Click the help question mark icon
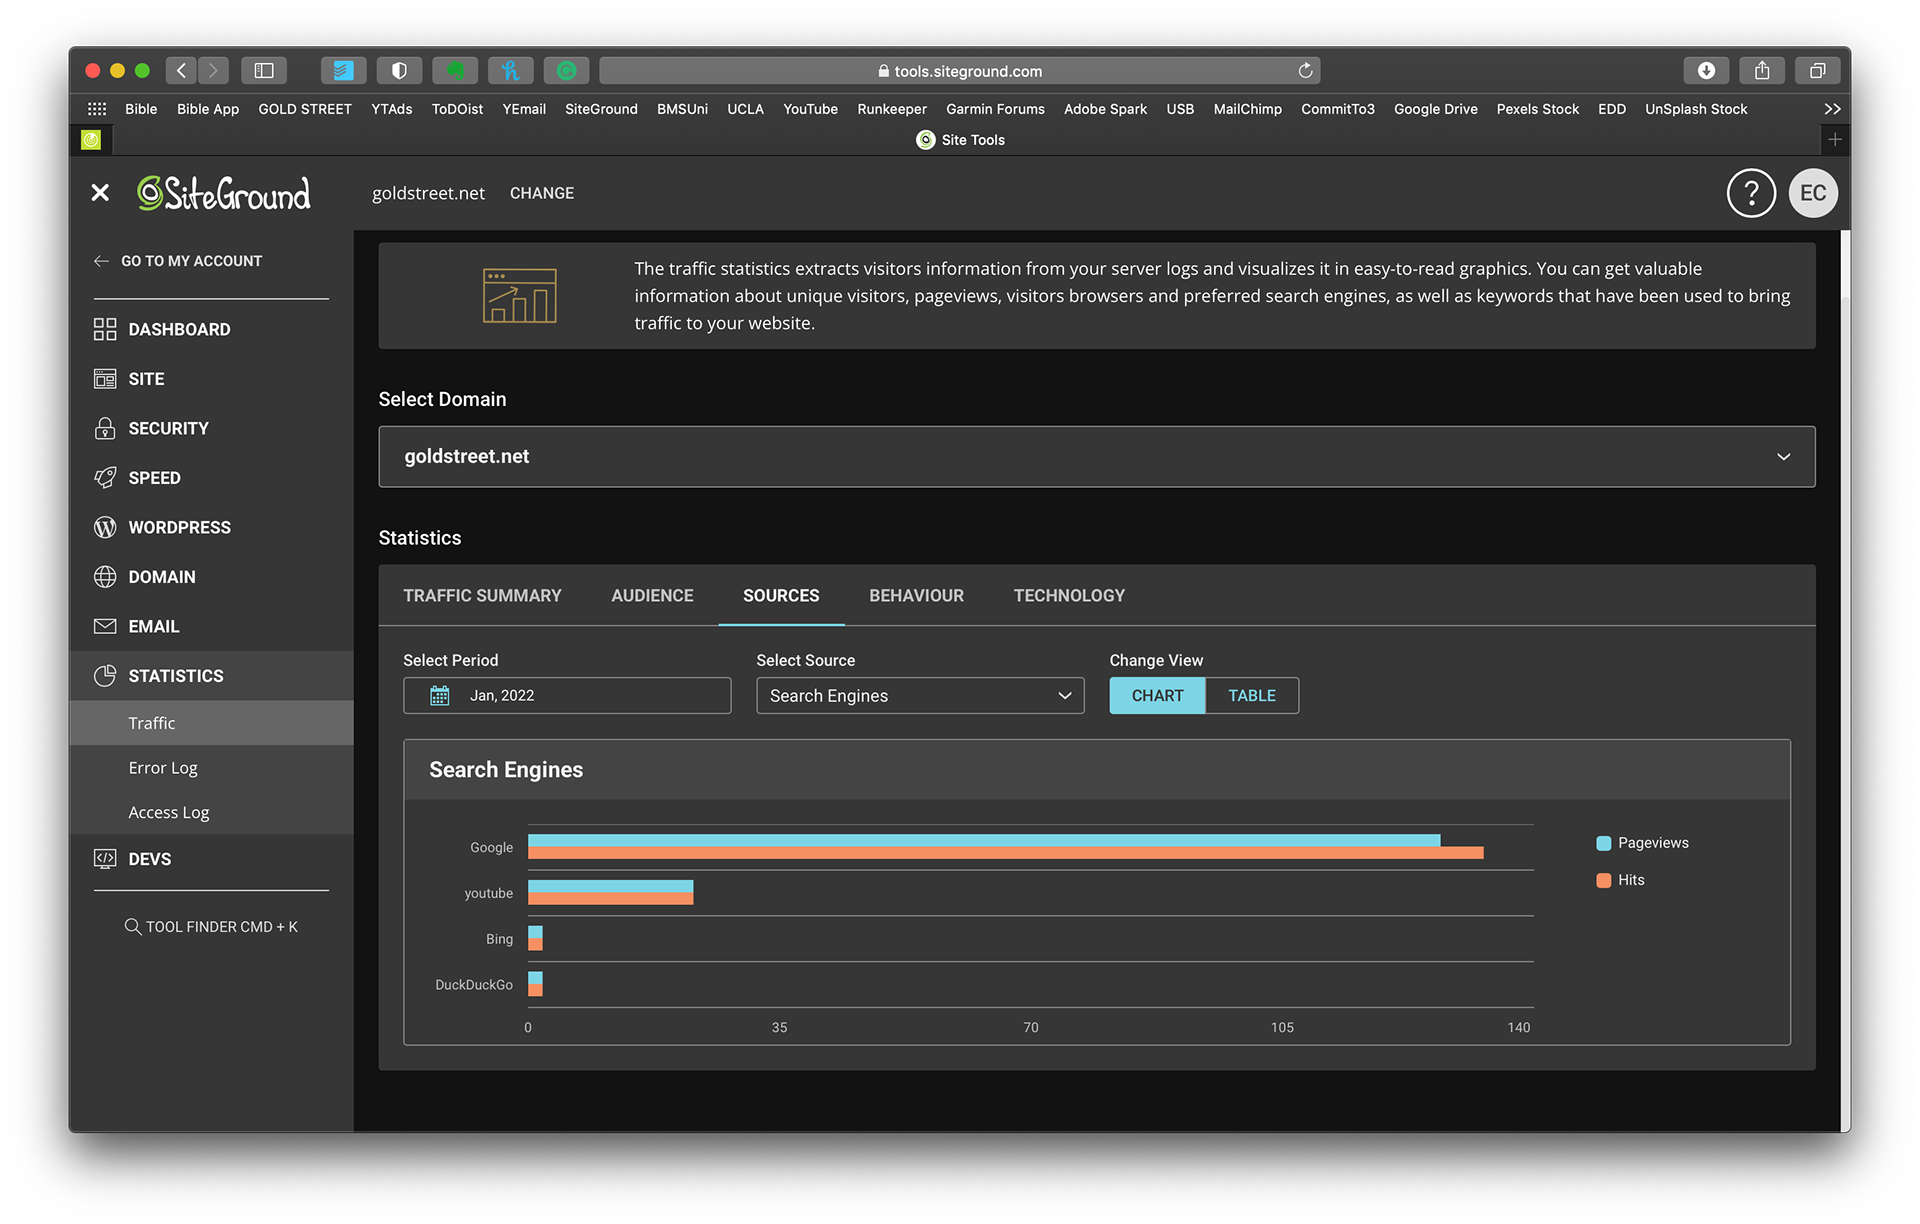This screenshot has width=1920, height=1224. [x=1751, y=193]
